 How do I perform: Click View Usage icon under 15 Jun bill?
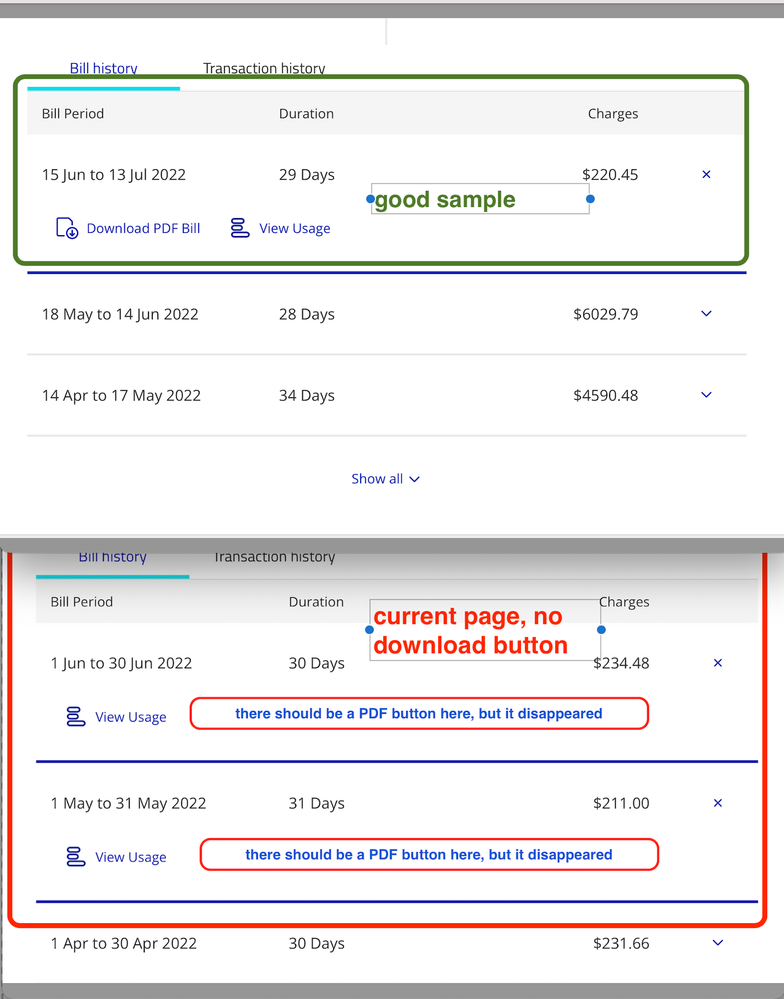click(239, 229)
